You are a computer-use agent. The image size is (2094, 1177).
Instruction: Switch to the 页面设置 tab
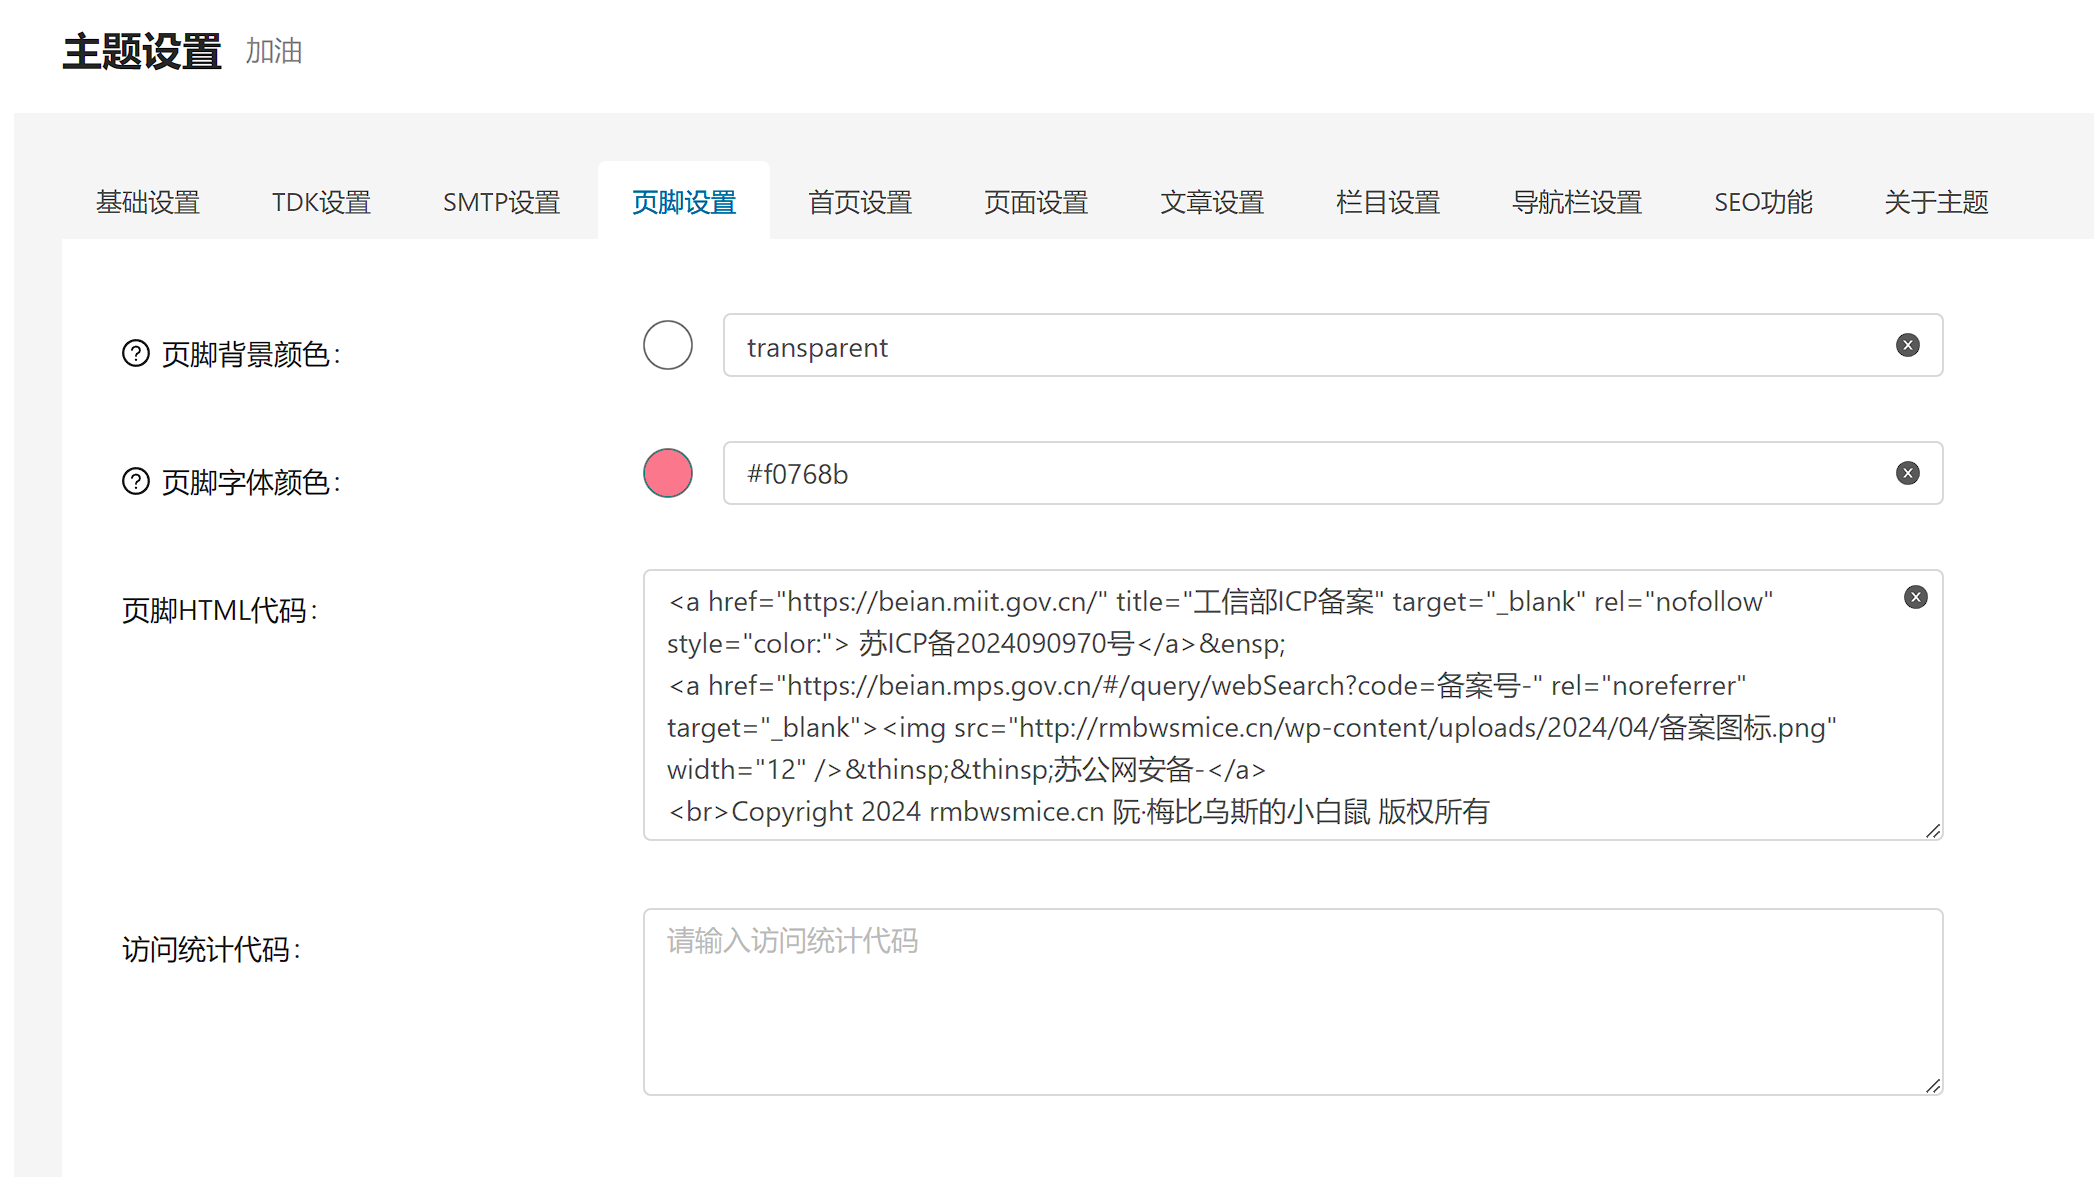point(1036,202)
